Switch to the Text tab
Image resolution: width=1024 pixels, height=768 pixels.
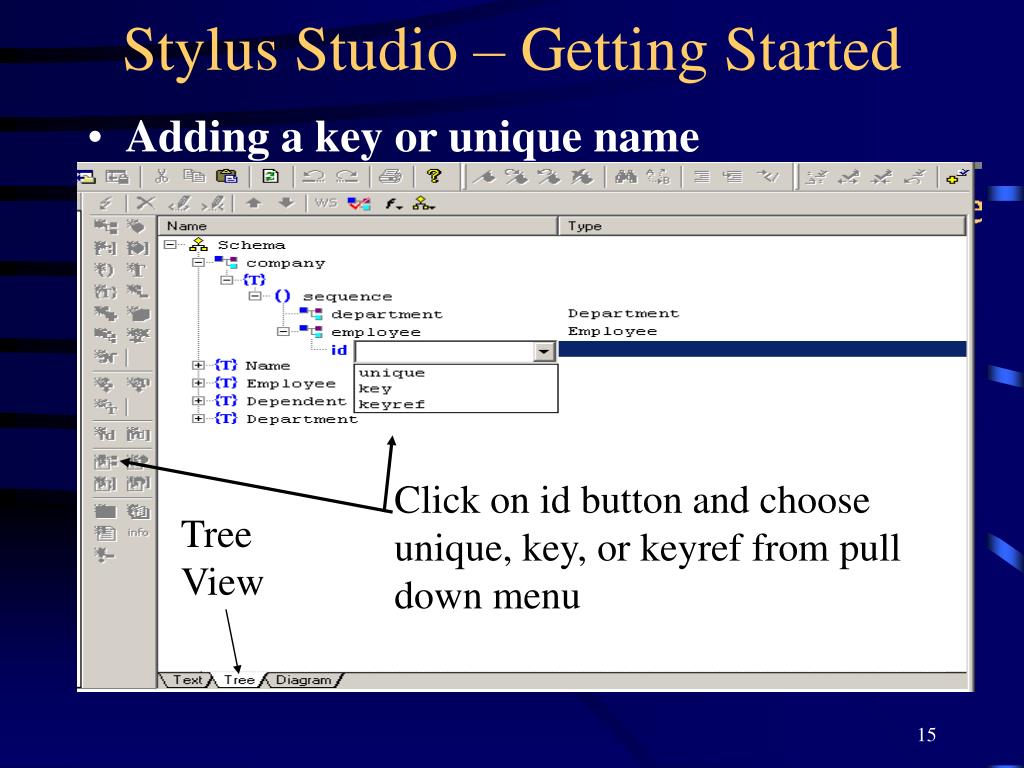(x=187, y=680)
